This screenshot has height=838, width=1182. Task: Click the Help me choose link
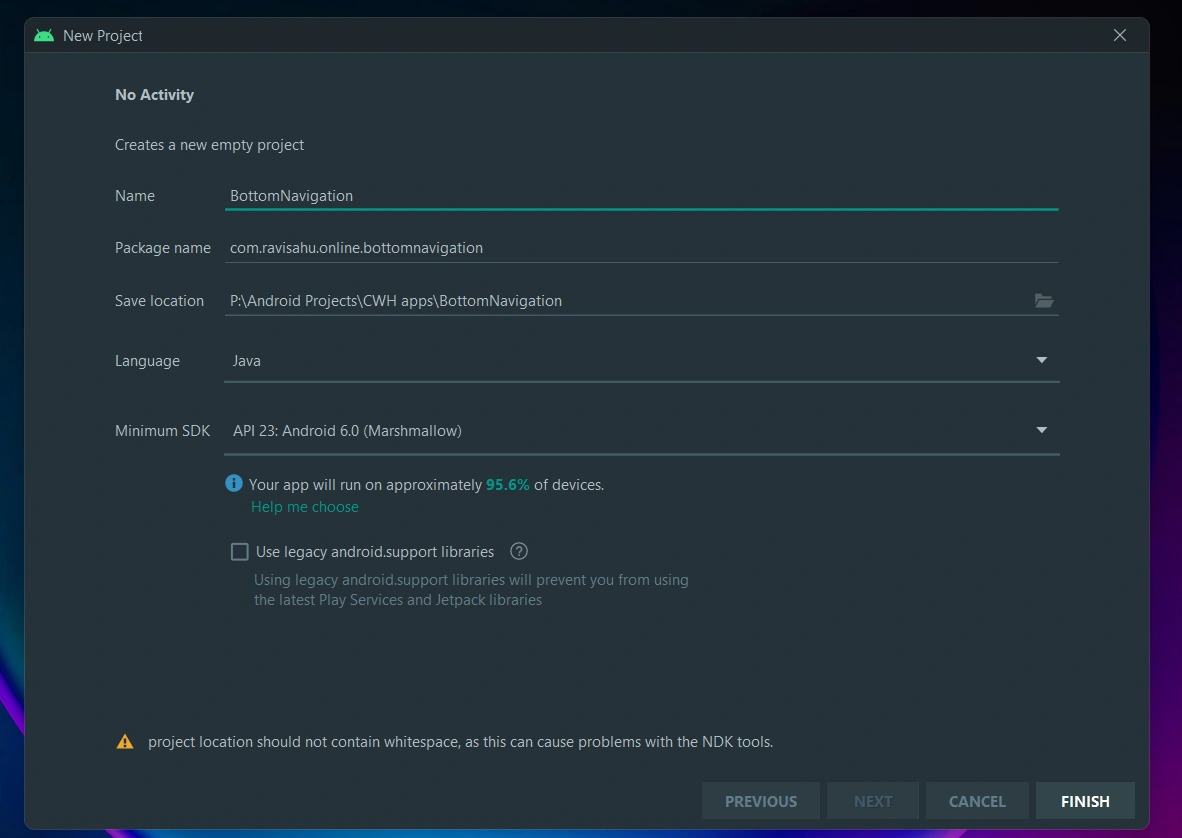click(305, 506)
